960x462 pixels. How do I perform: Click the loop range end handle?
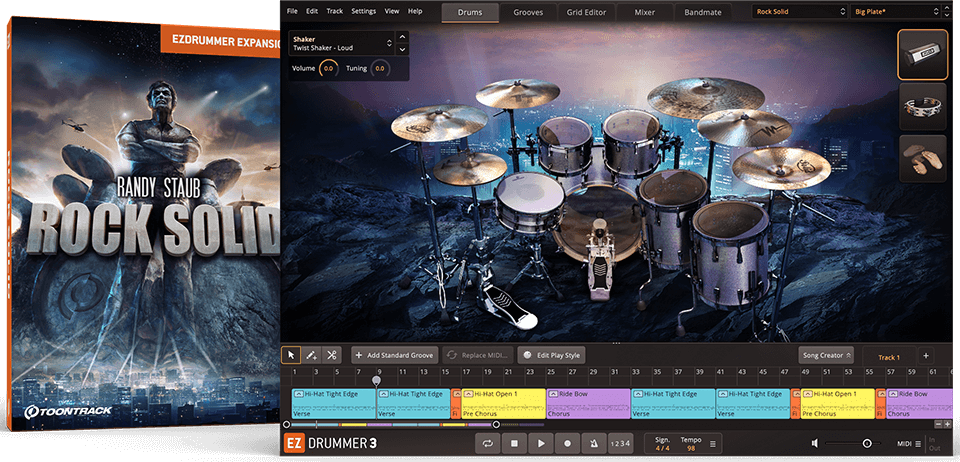point(497,424)
